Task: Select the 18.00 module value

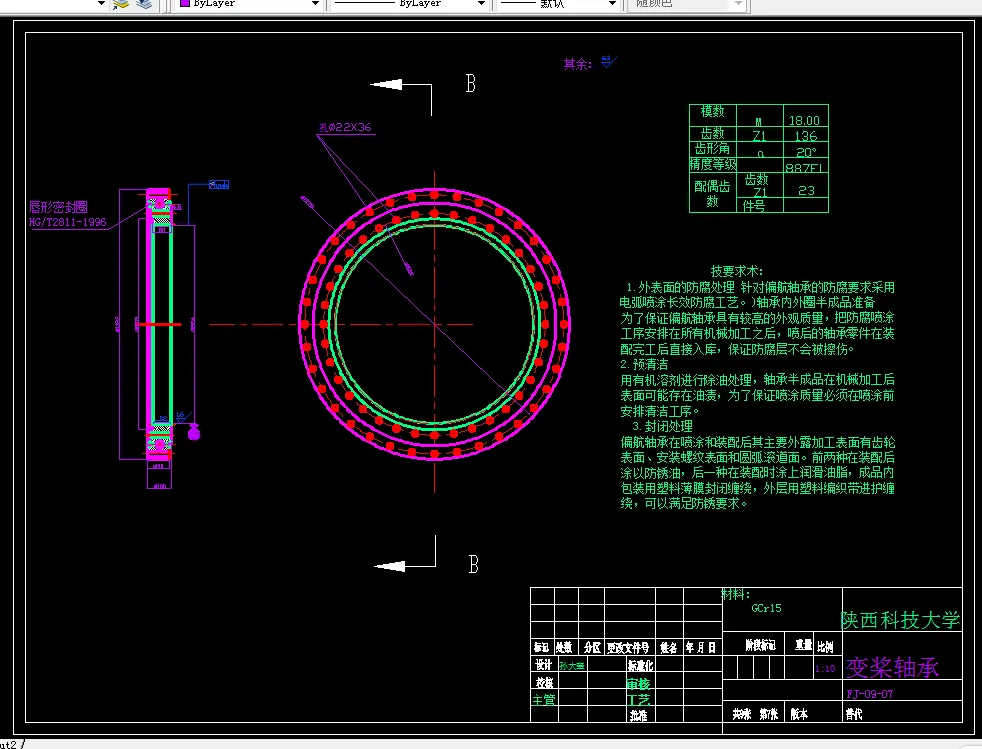Action: [x=805, y=120]
